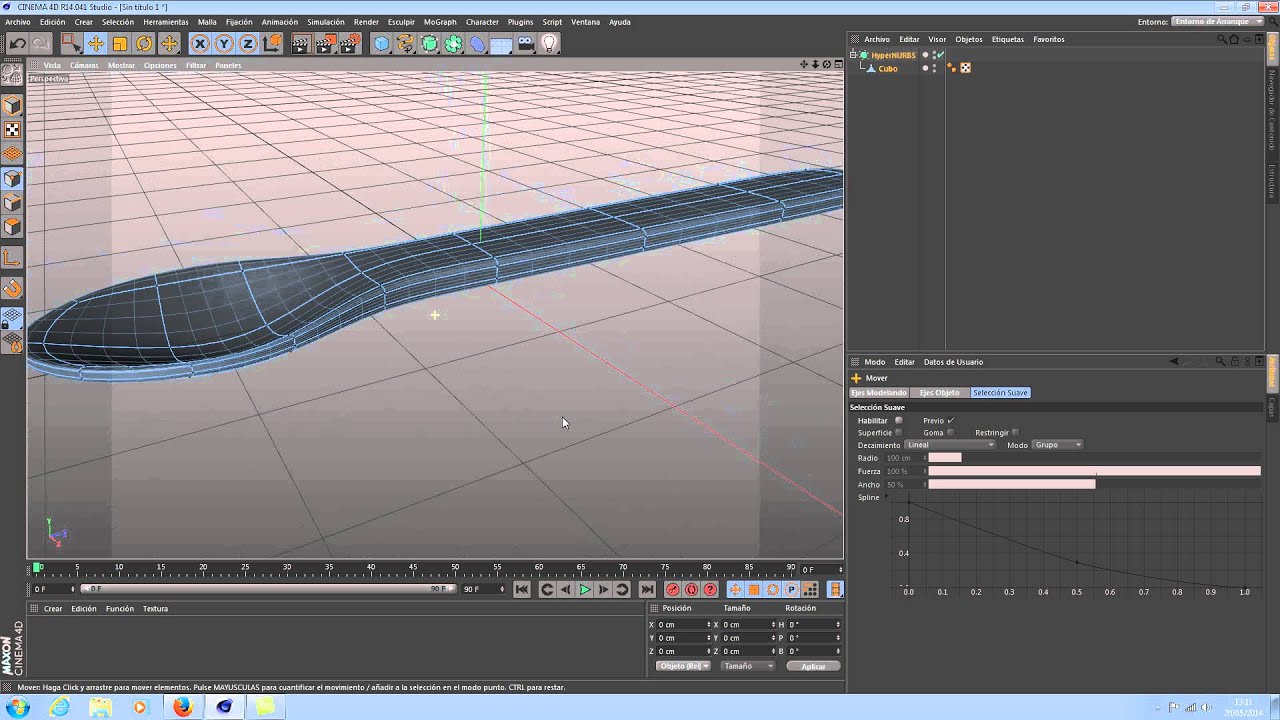Toggle Autokeying red button
The width and height of the screenshot is (1280, 720).
(x=691, y=590)
